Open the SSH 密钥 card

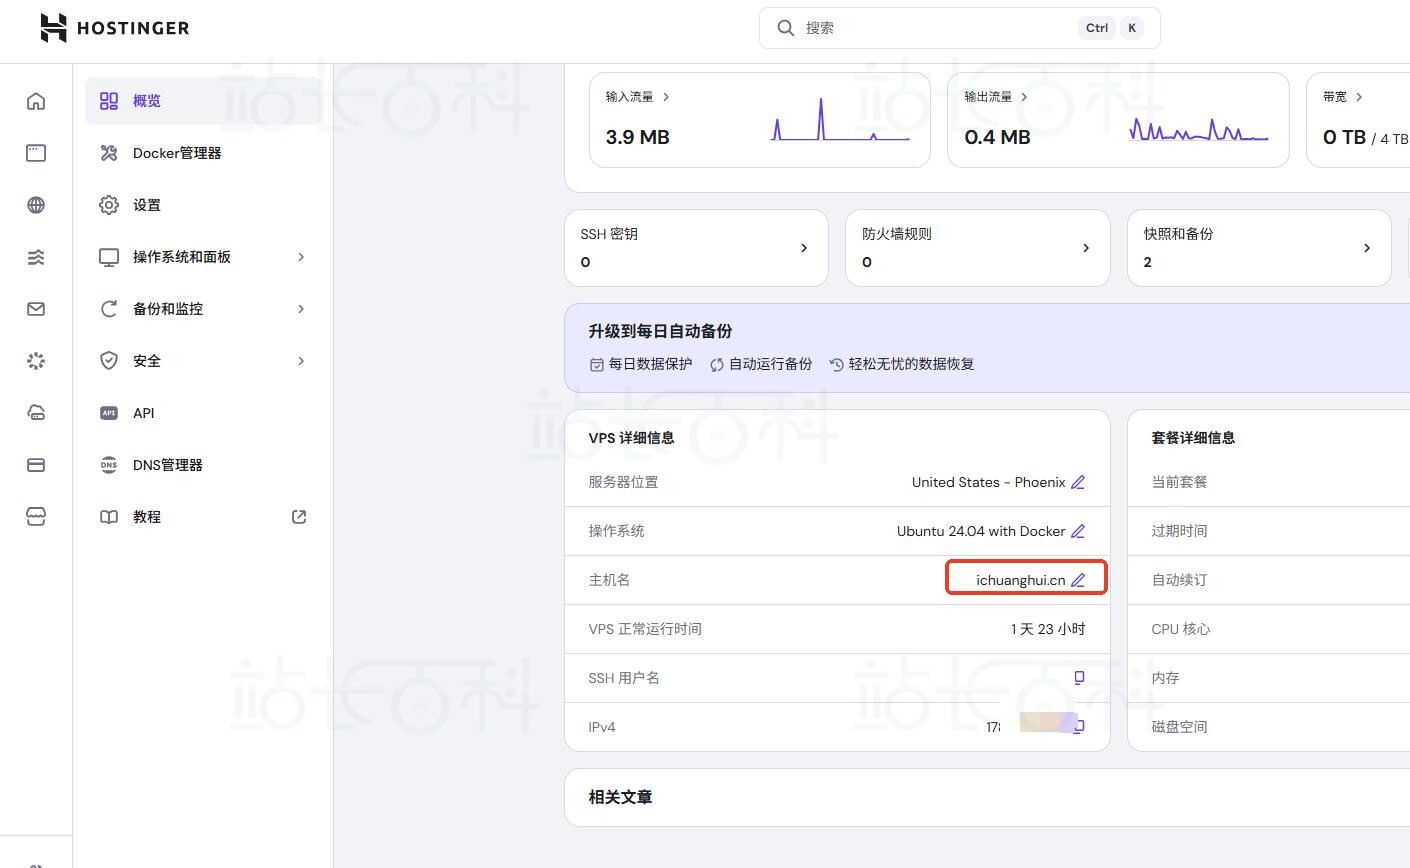tap(696, 248)
